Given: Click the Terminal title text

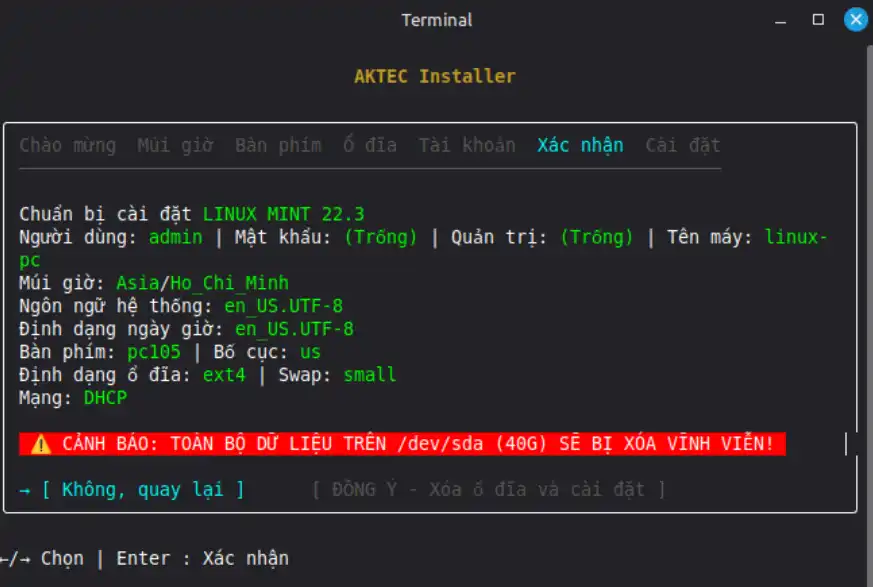Looking at the screenshot, I should click(436, 20).
